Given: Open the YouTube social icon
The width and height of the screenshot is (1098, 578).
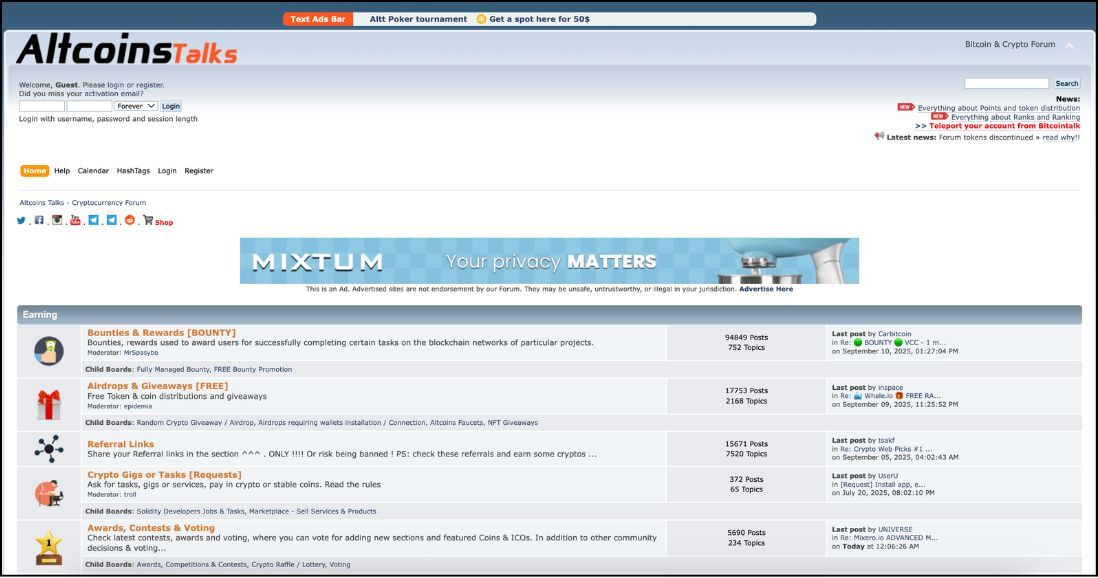Looking at the screenshot, I should (75, 220).
